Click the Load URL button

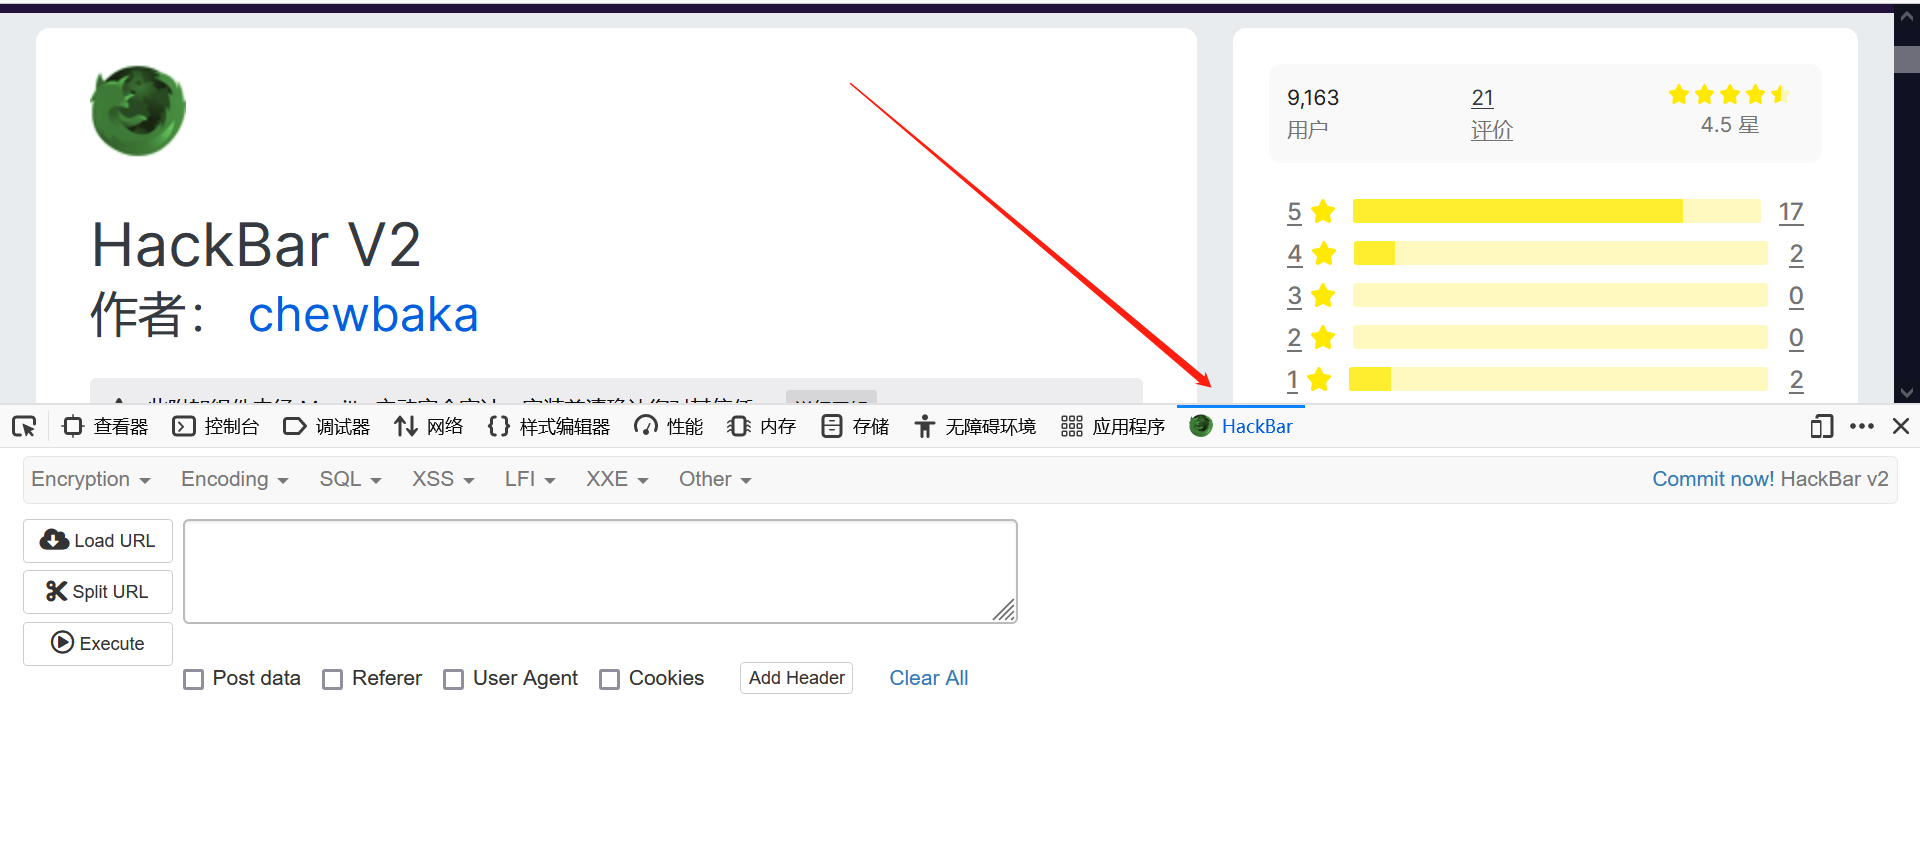(98, 541)
